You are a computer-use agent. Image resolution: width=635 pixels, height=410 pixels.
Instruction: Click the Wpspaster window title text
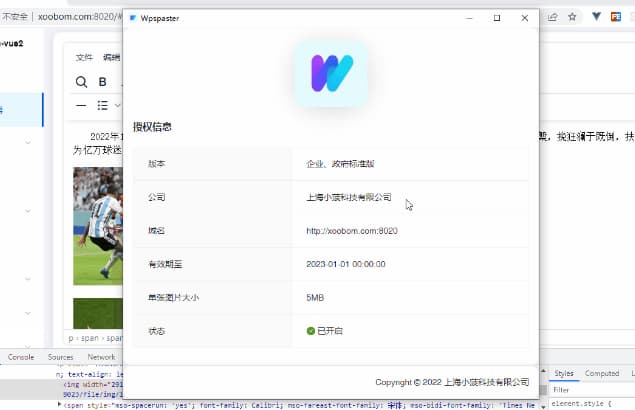pyautogui.click(x=160, y=18)
